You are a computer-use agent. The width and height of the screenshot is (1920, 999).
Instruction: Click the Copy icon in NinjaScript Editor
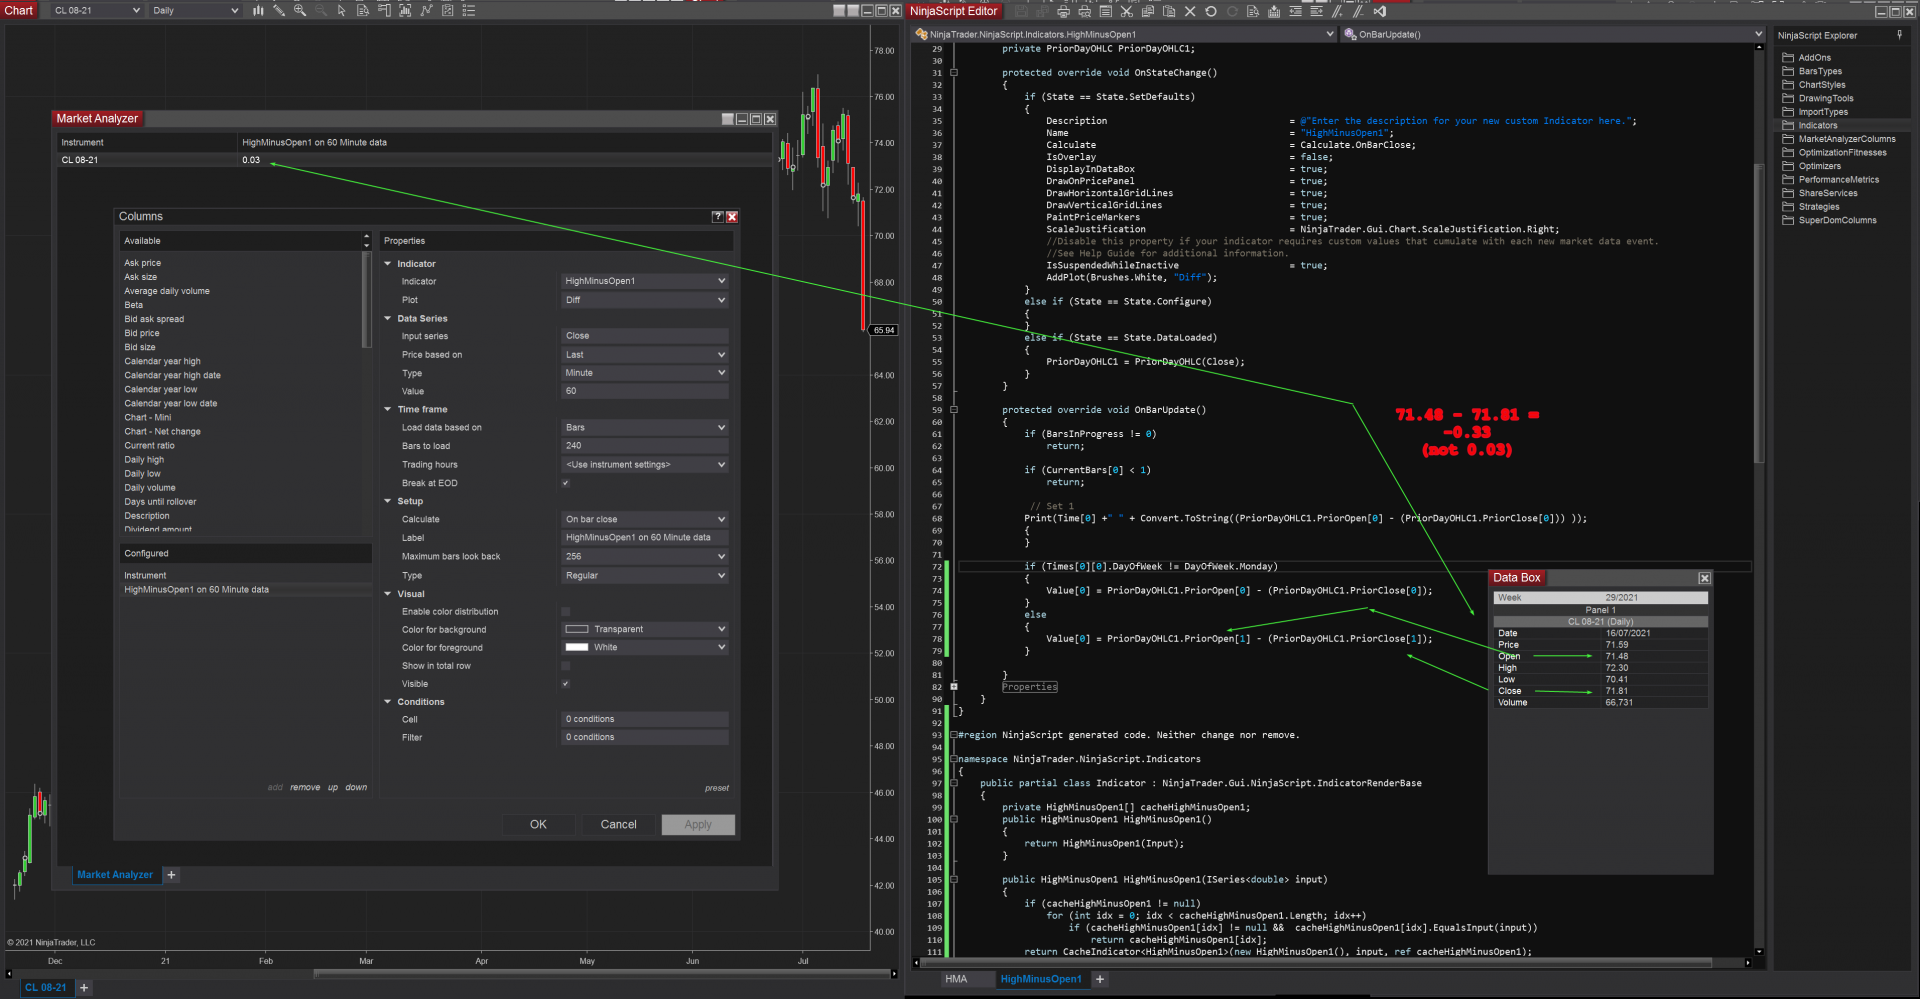[x=1147, y=12]
